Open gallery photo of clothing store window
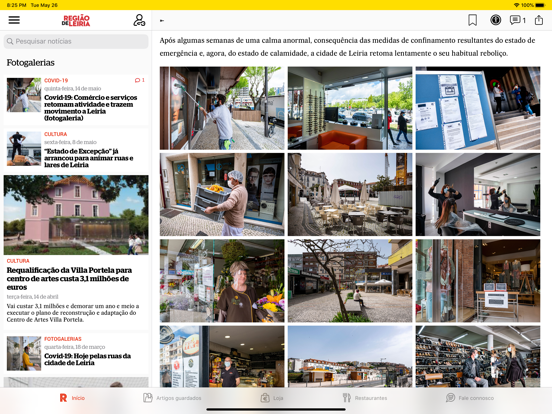The image size is (552, 414). 478,281
